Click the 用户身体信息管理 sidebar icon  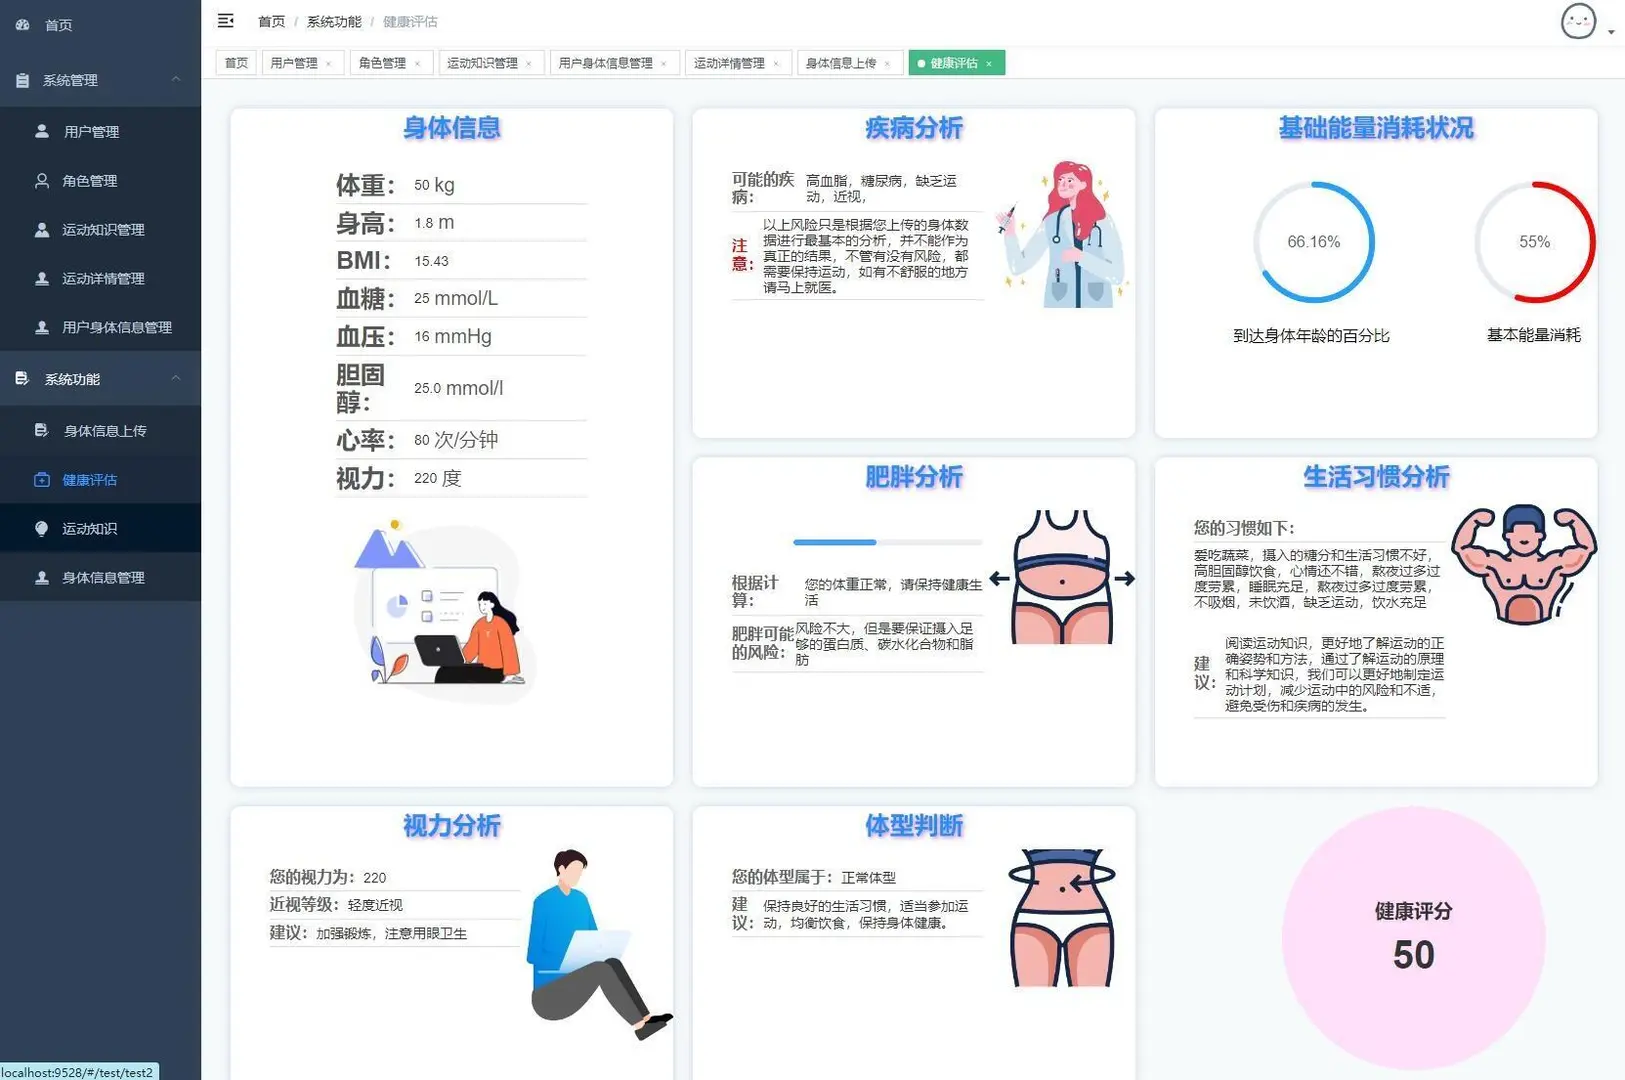click(x=41, y=327)
